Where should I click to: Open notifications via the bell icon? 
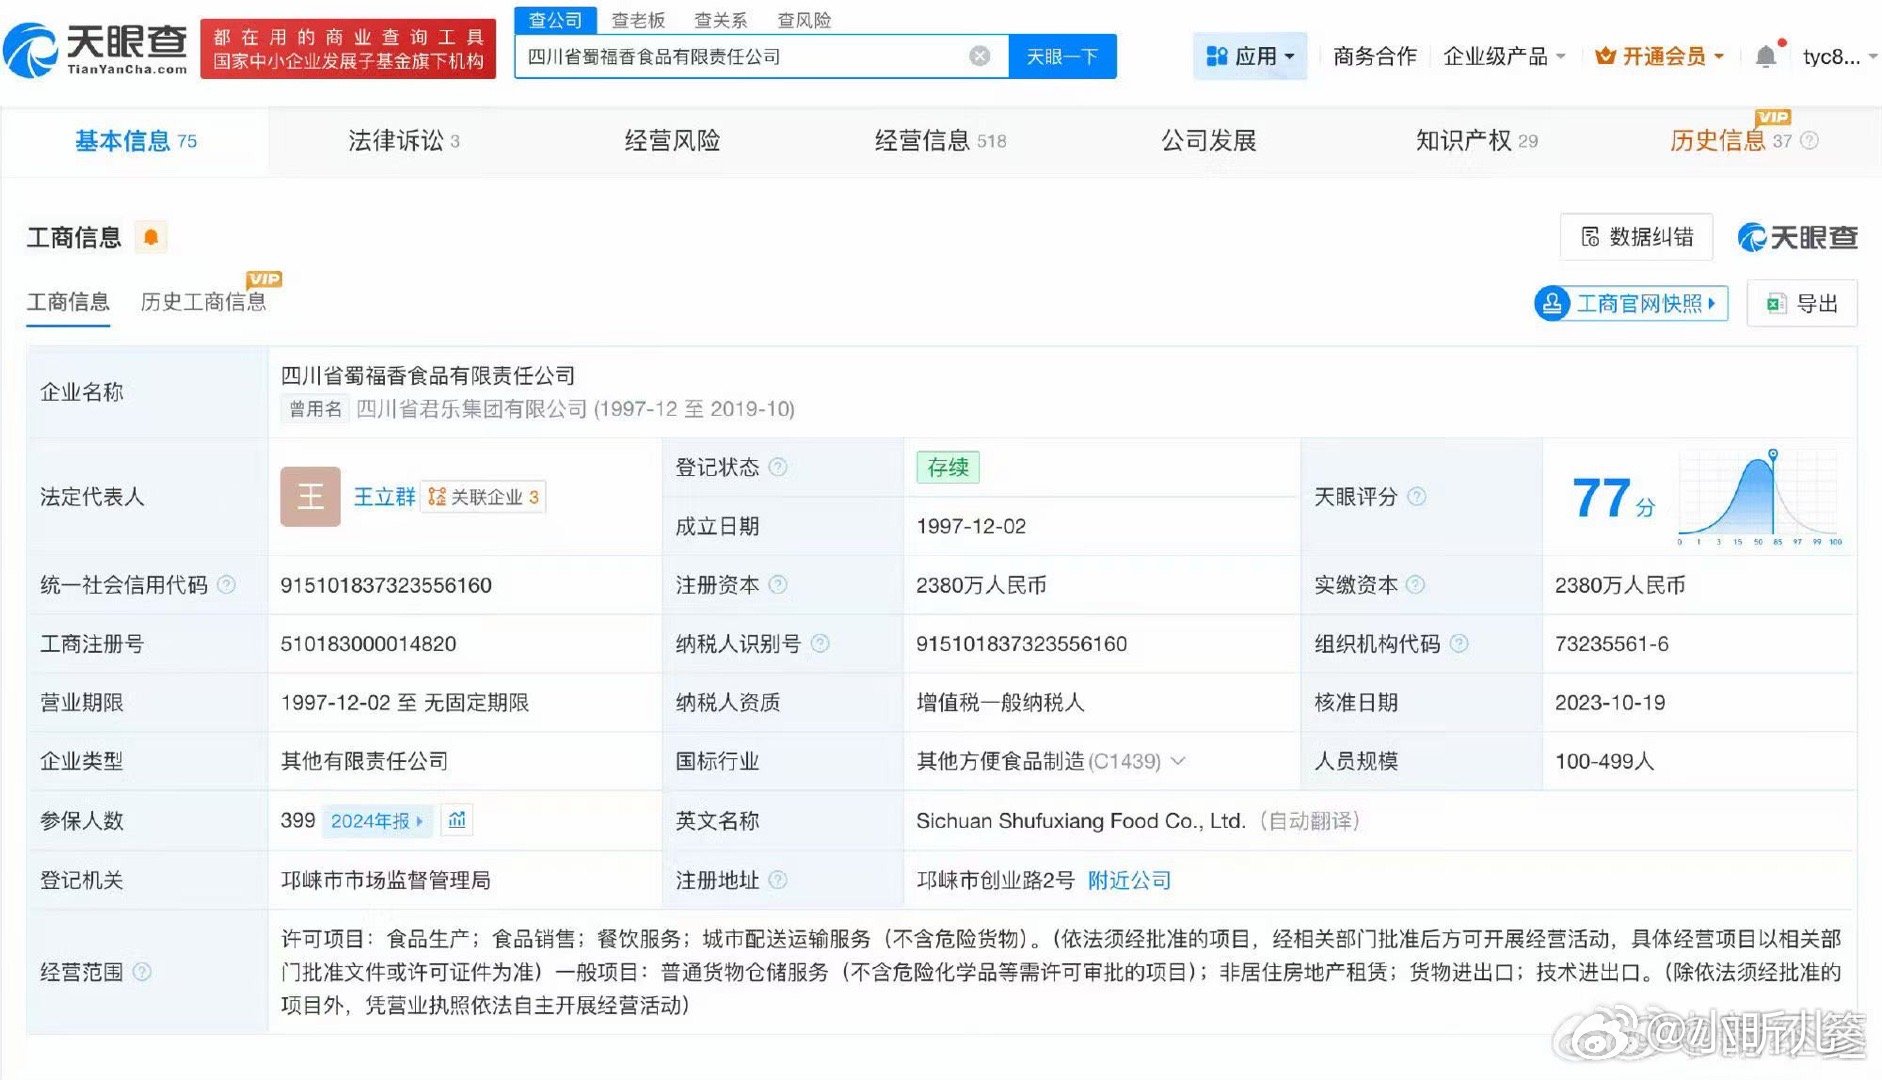pyautogui.click(x=1766, y=56)
